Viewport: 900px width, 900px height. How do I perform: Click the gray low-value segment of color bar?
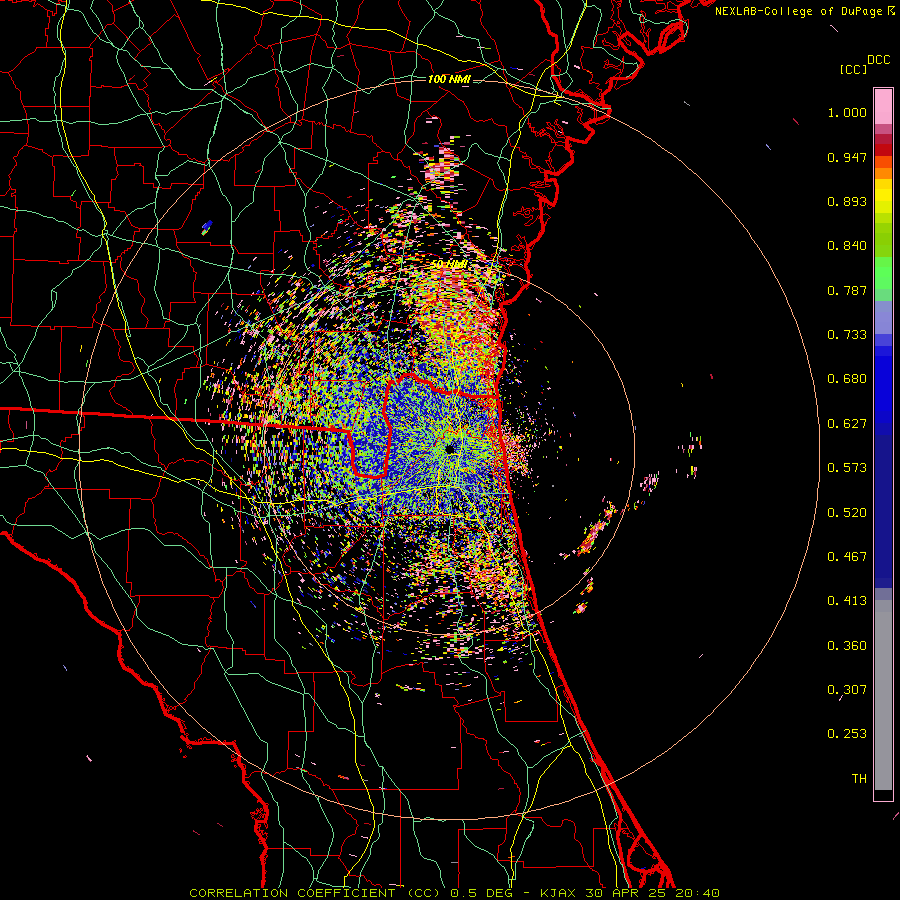point(883,695)
